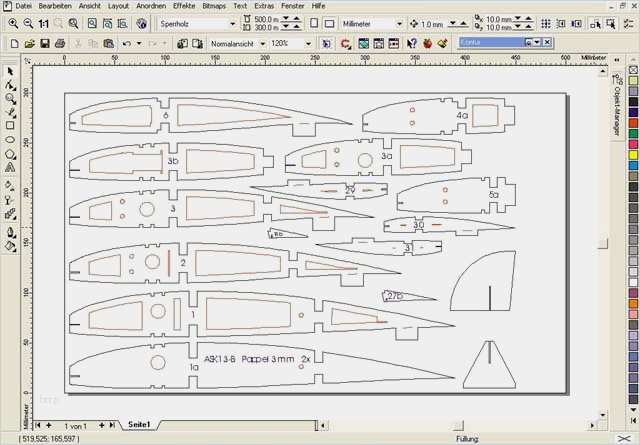The image size is (640, 445).
Task: Open the Effekte menu
Action: 184,6
